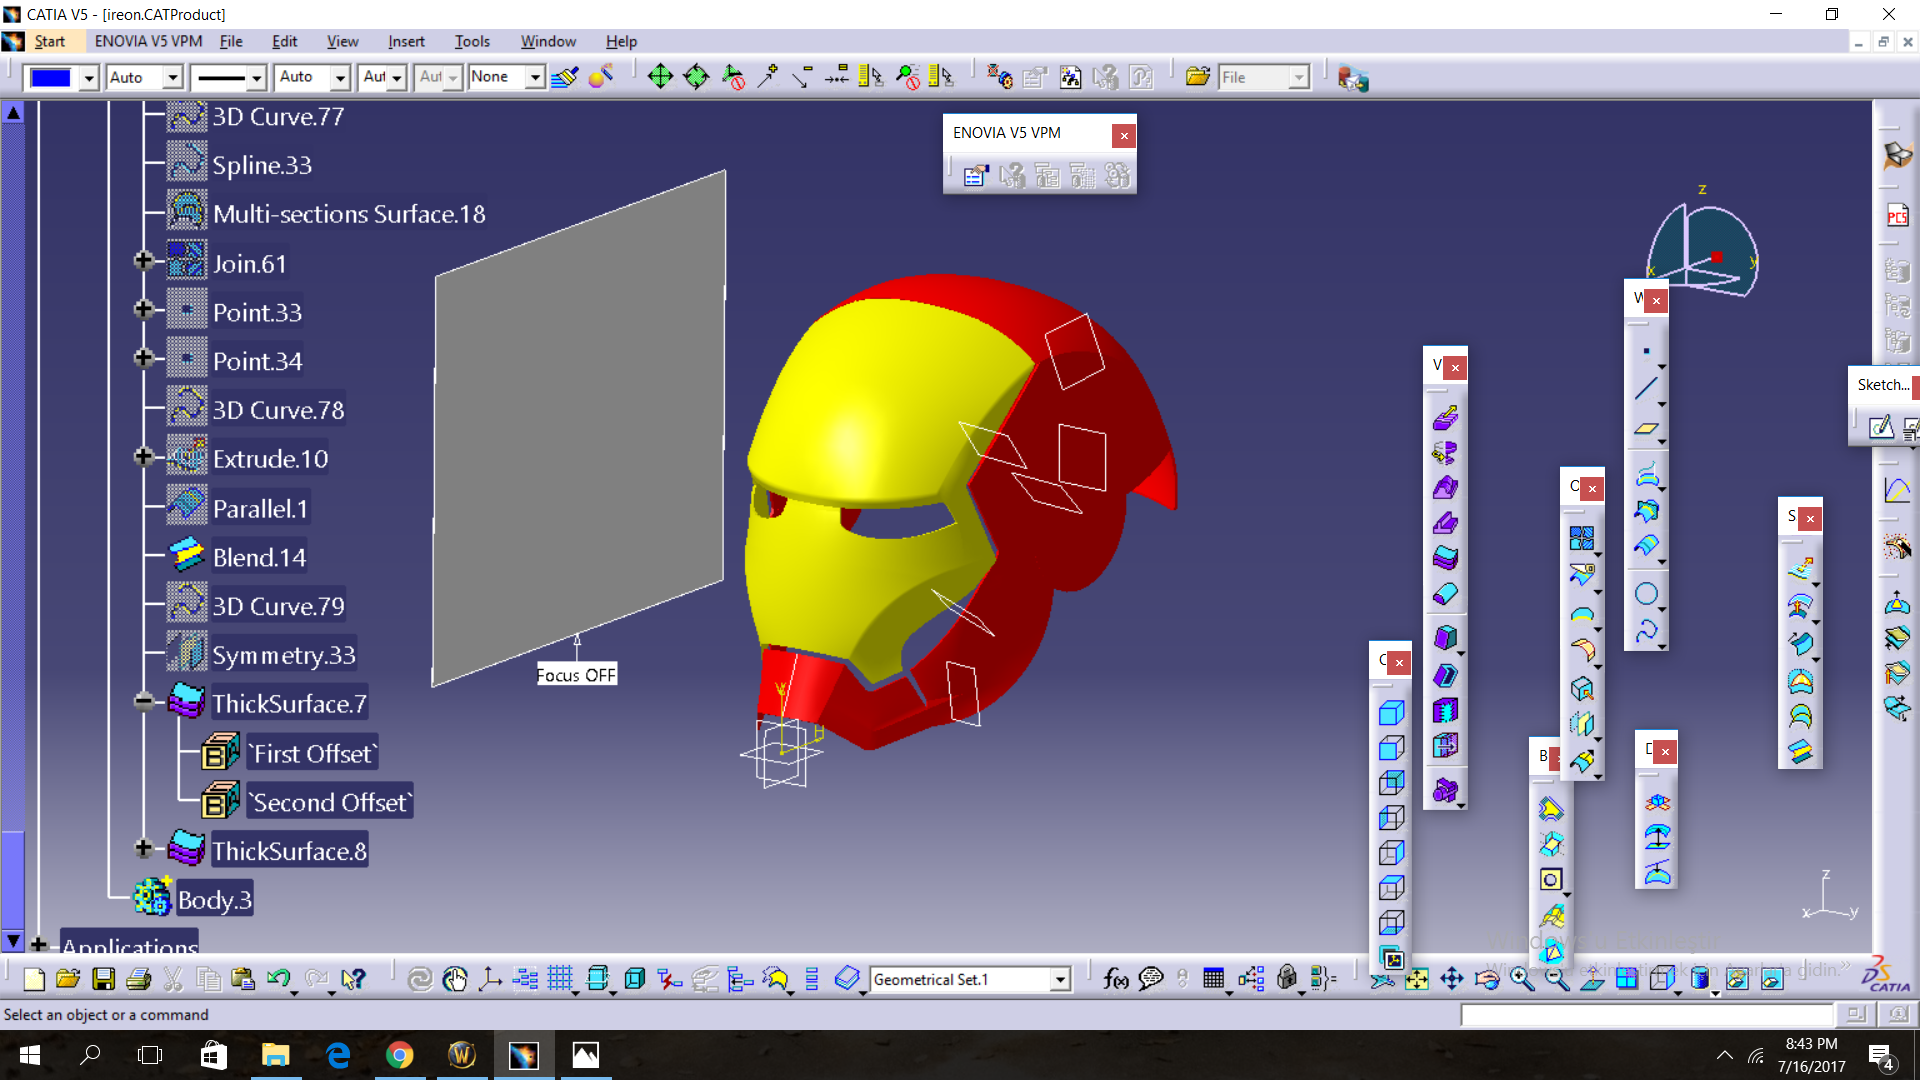This screenshot has height=1080, width=1920.
Task: Click the Formula f(x) icon
Action: coord(1115,979)
